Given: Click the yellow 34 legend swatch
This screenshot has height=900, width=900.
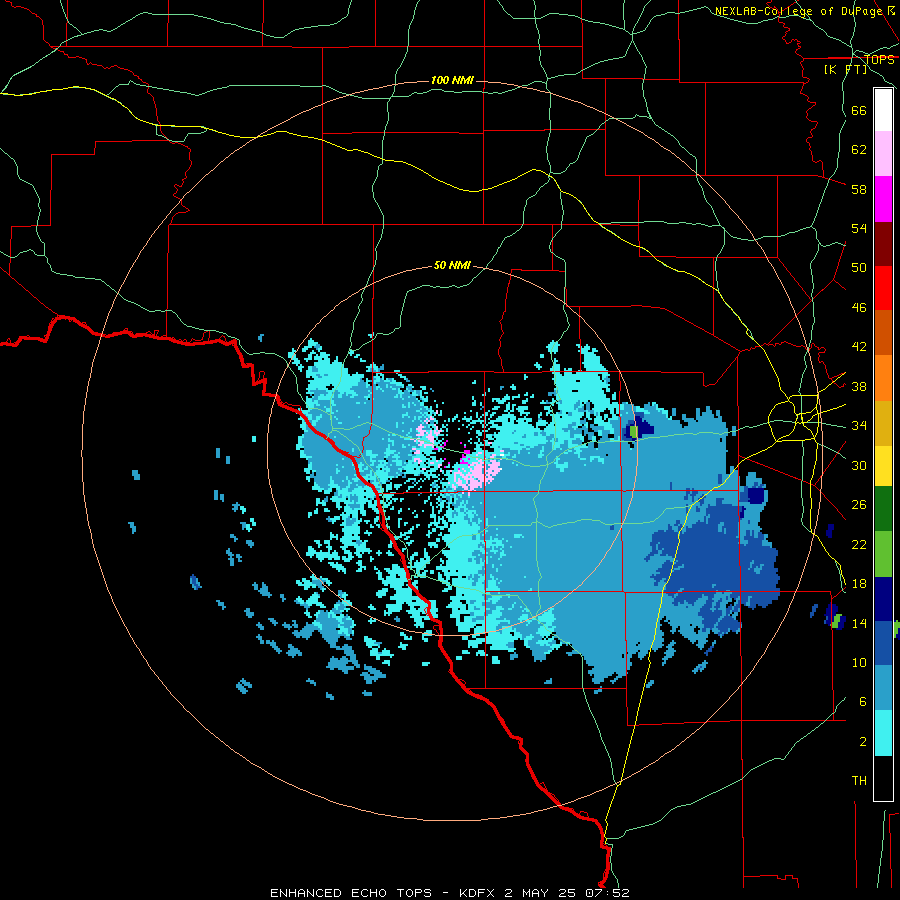Looking at the screenshot, I should point(883,466).
